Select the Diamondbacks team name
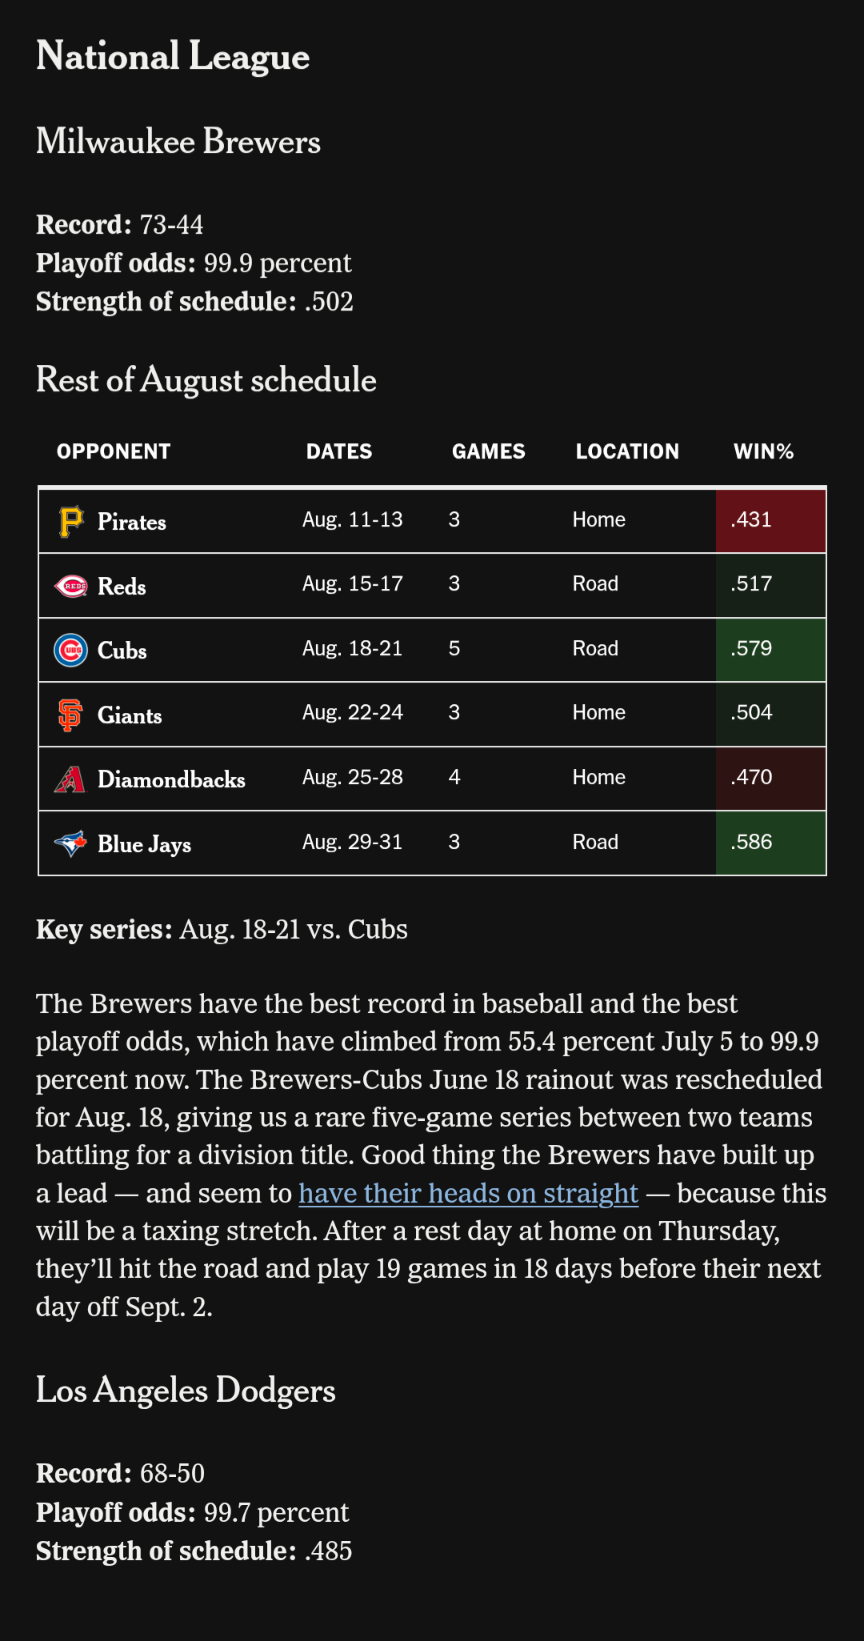 pos(171,780)
